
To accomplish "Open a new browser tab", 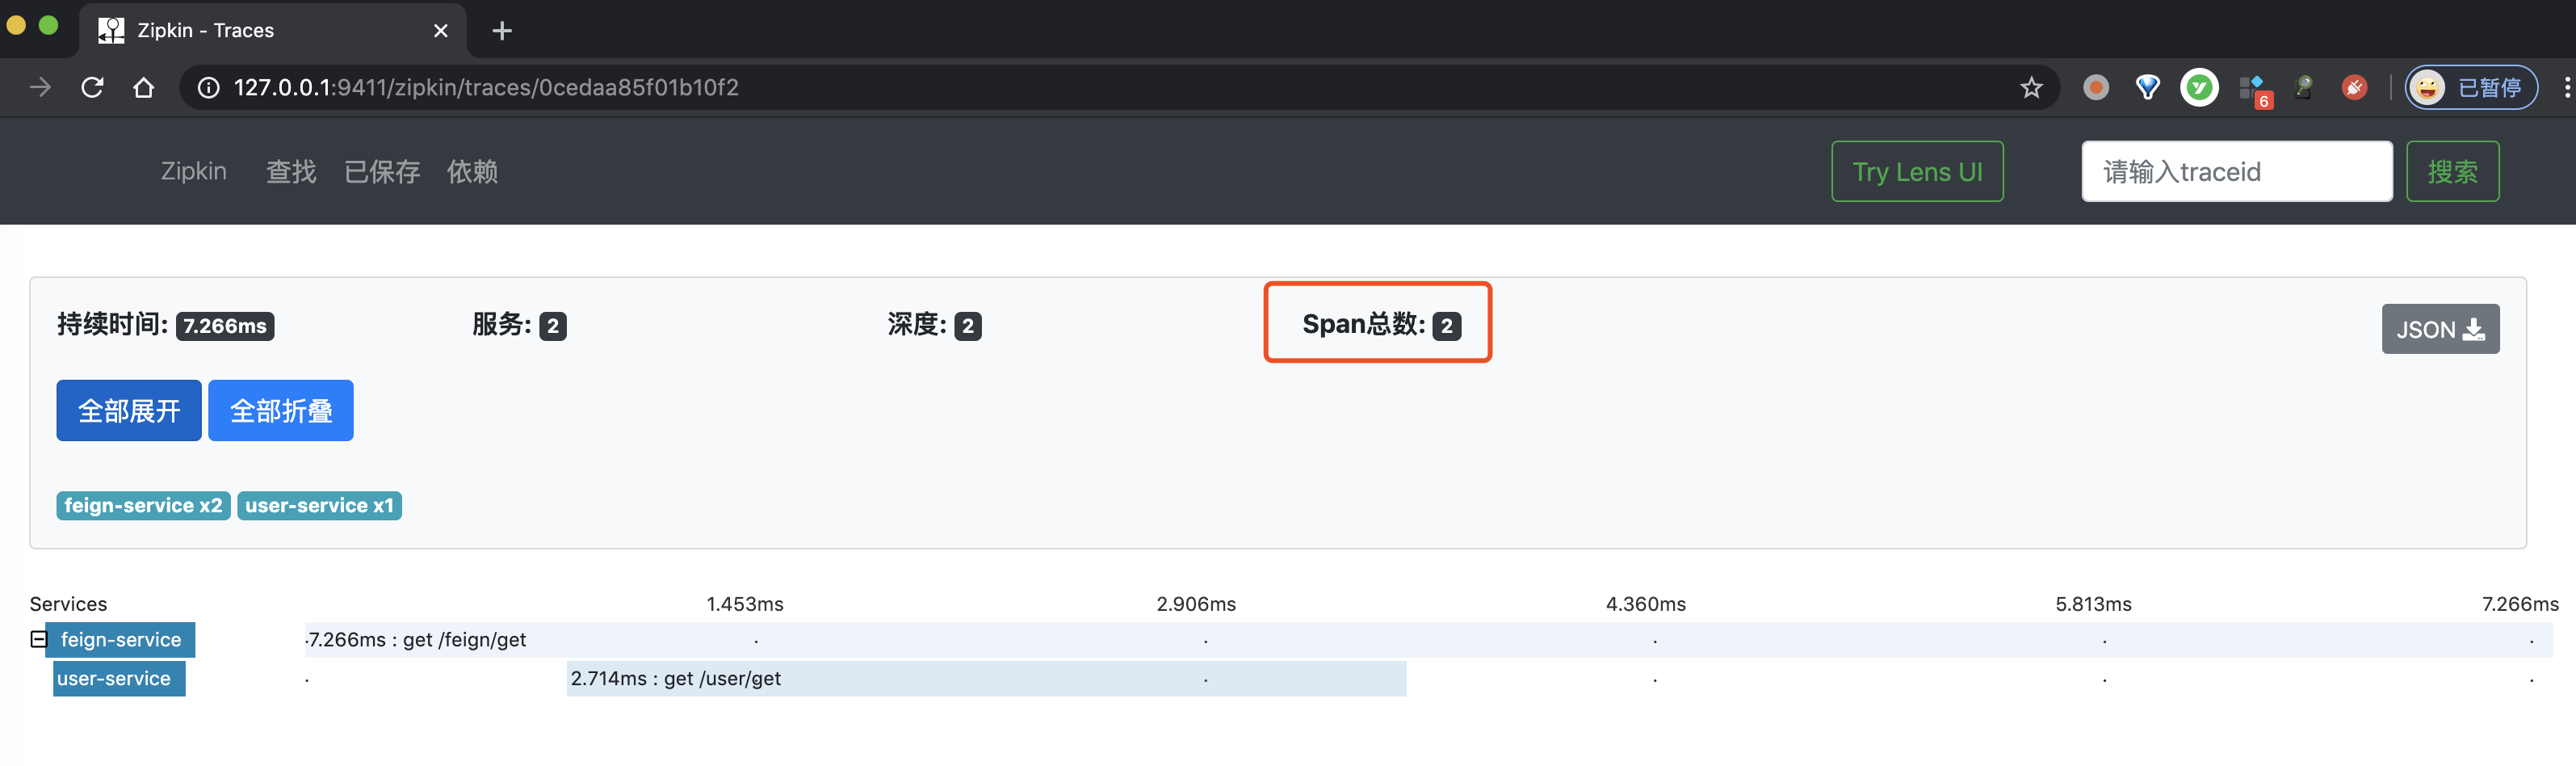I will tap(502, 31).
